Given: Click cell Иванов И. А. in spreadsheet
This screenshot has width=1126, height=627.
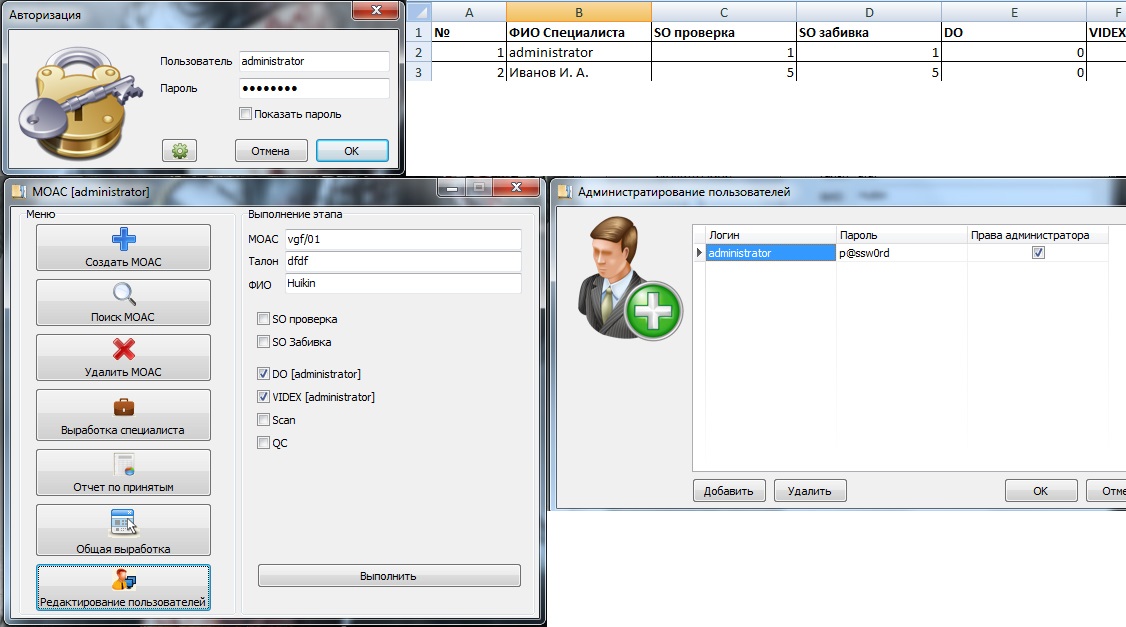Looking at the screenshot, I should click(x=579, y=73).
